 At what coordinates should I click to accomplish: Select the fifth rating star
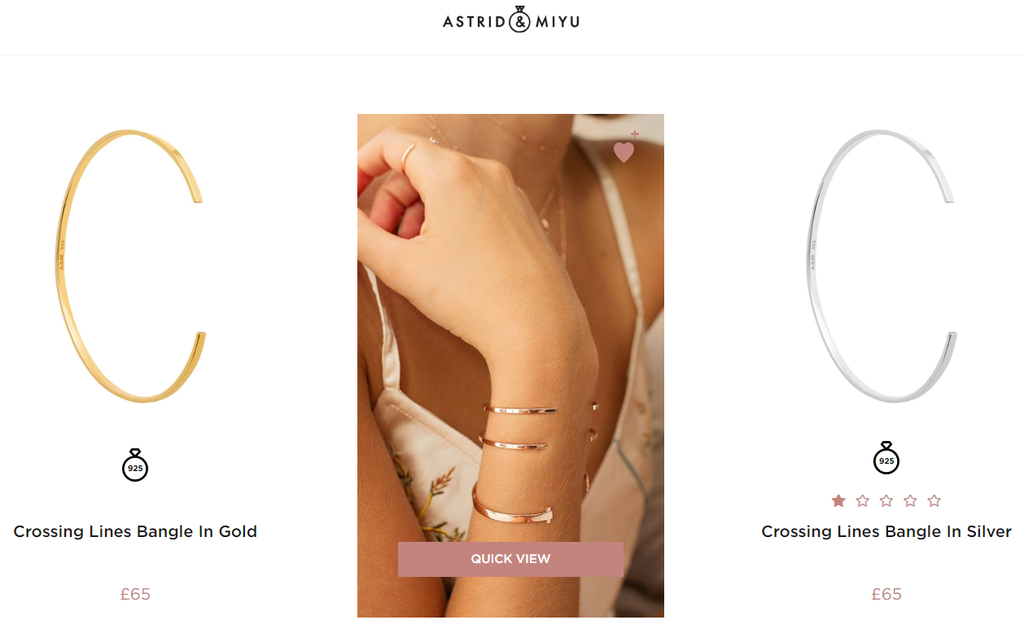(935, 501)
